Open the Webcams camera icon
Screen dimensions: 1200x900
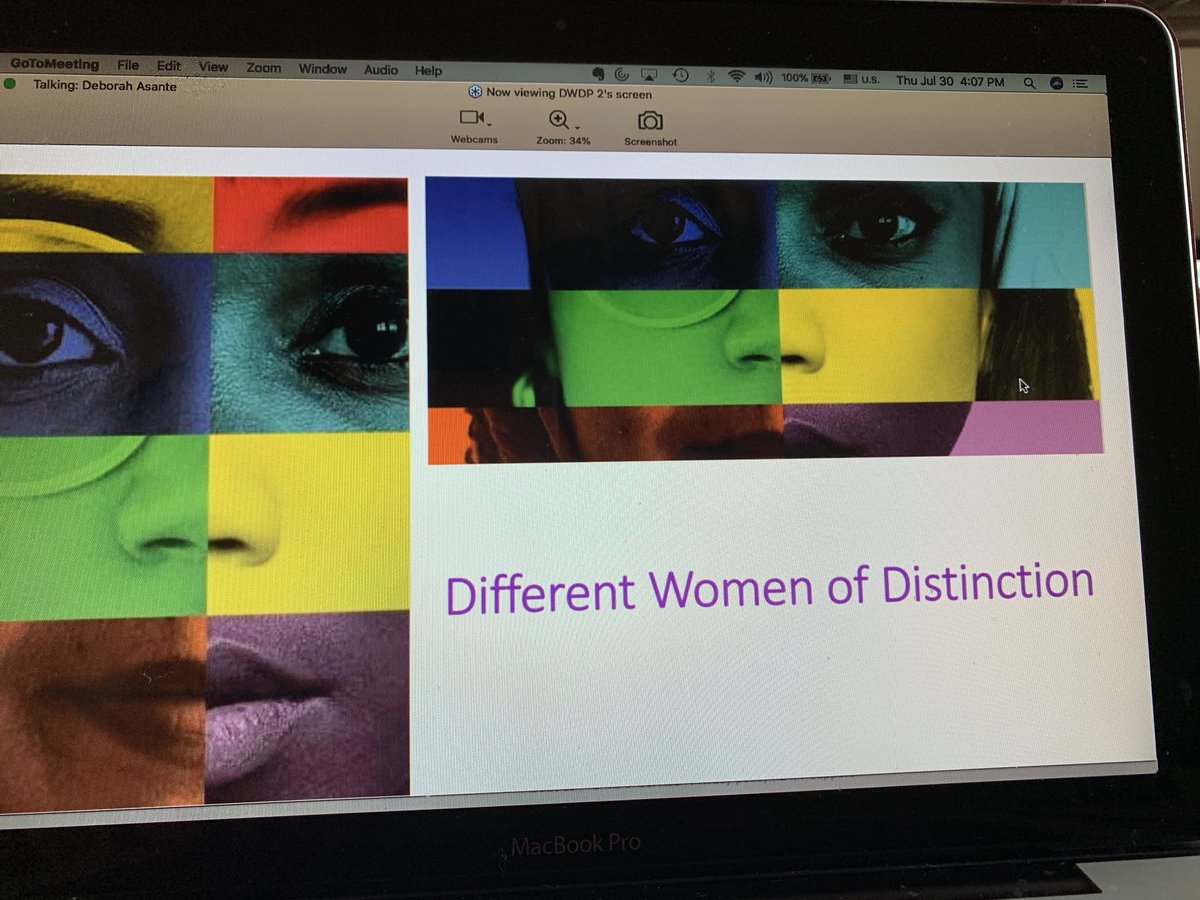tap(471, 118)
